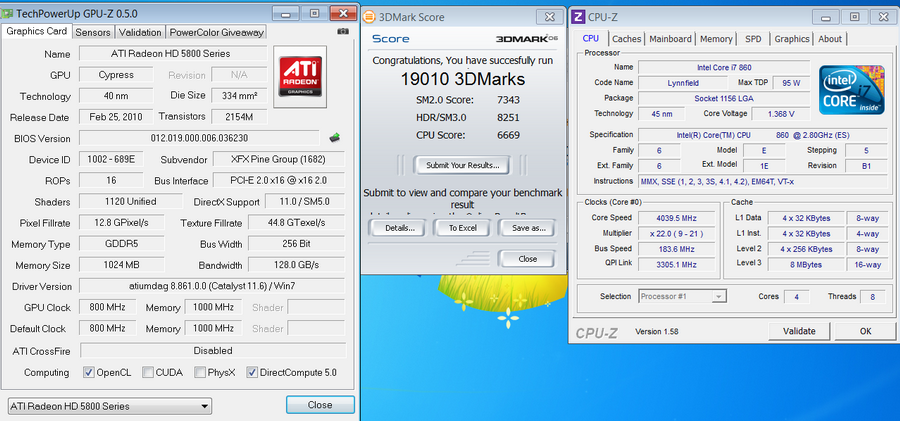Screen dimensions: 900x421
Task: Click the CPU-Z purple Z title icon
Action: click(579, 17)
